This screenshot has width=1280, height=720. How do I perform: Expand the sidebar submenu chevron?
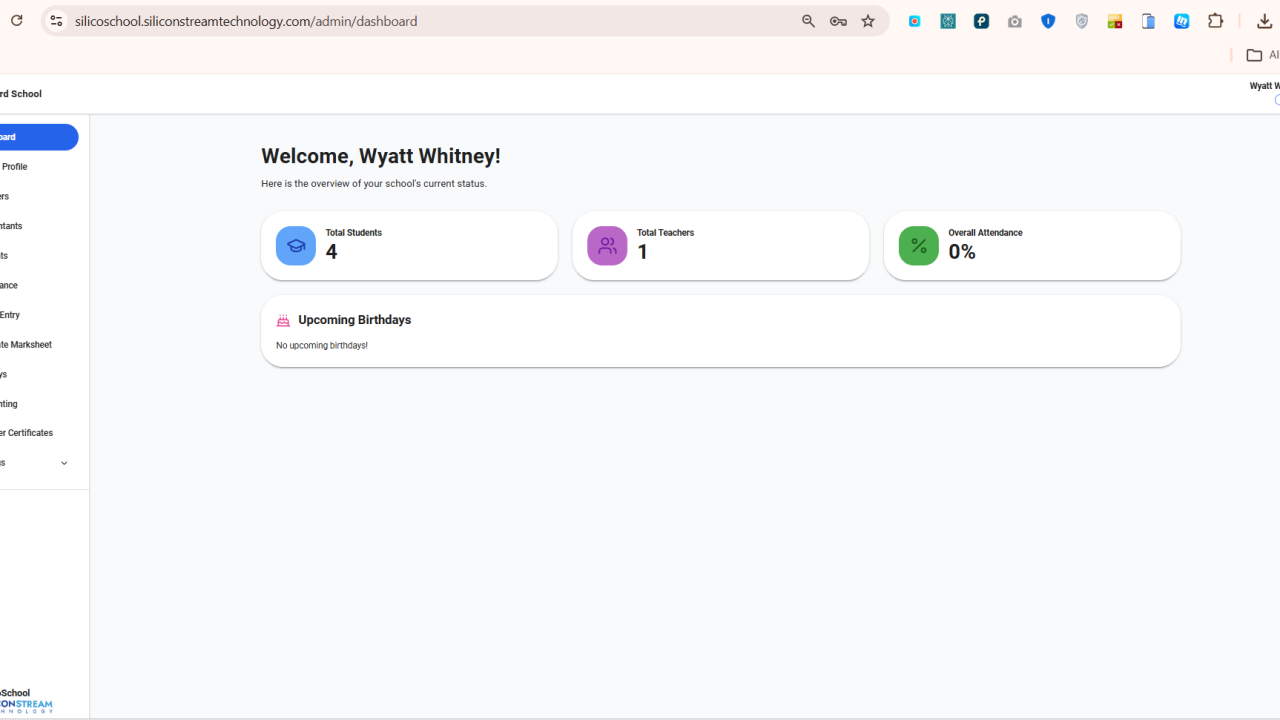64,463
